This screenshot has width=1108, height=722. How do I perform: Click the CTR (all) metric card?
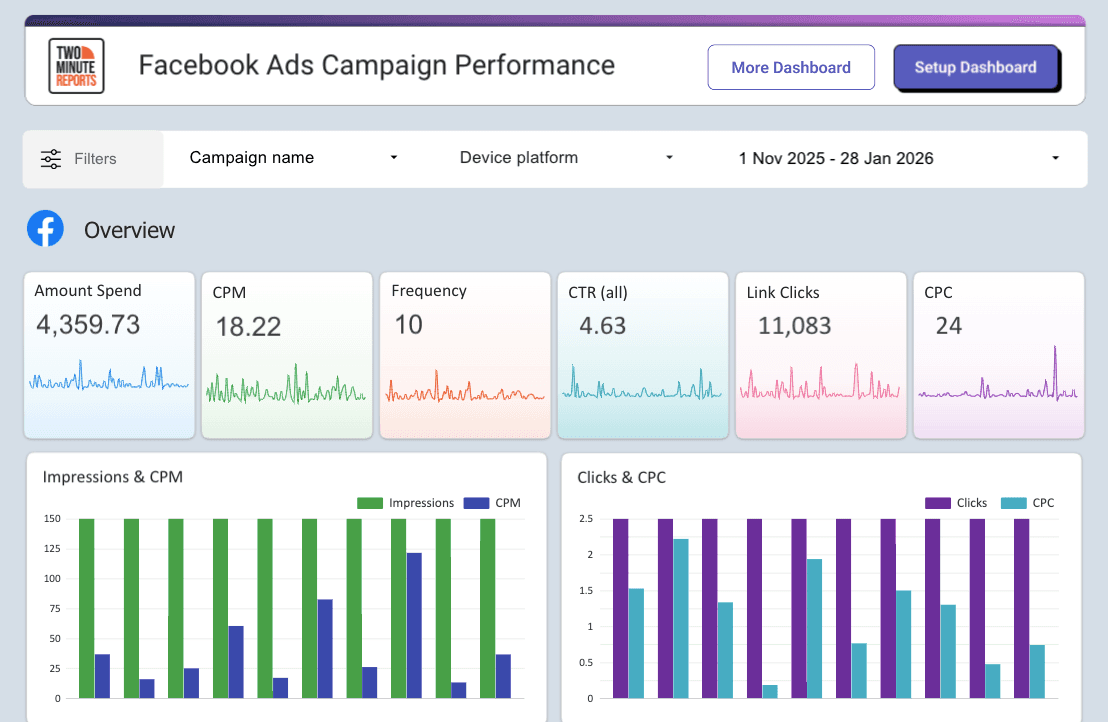click(x=642, y=355)
